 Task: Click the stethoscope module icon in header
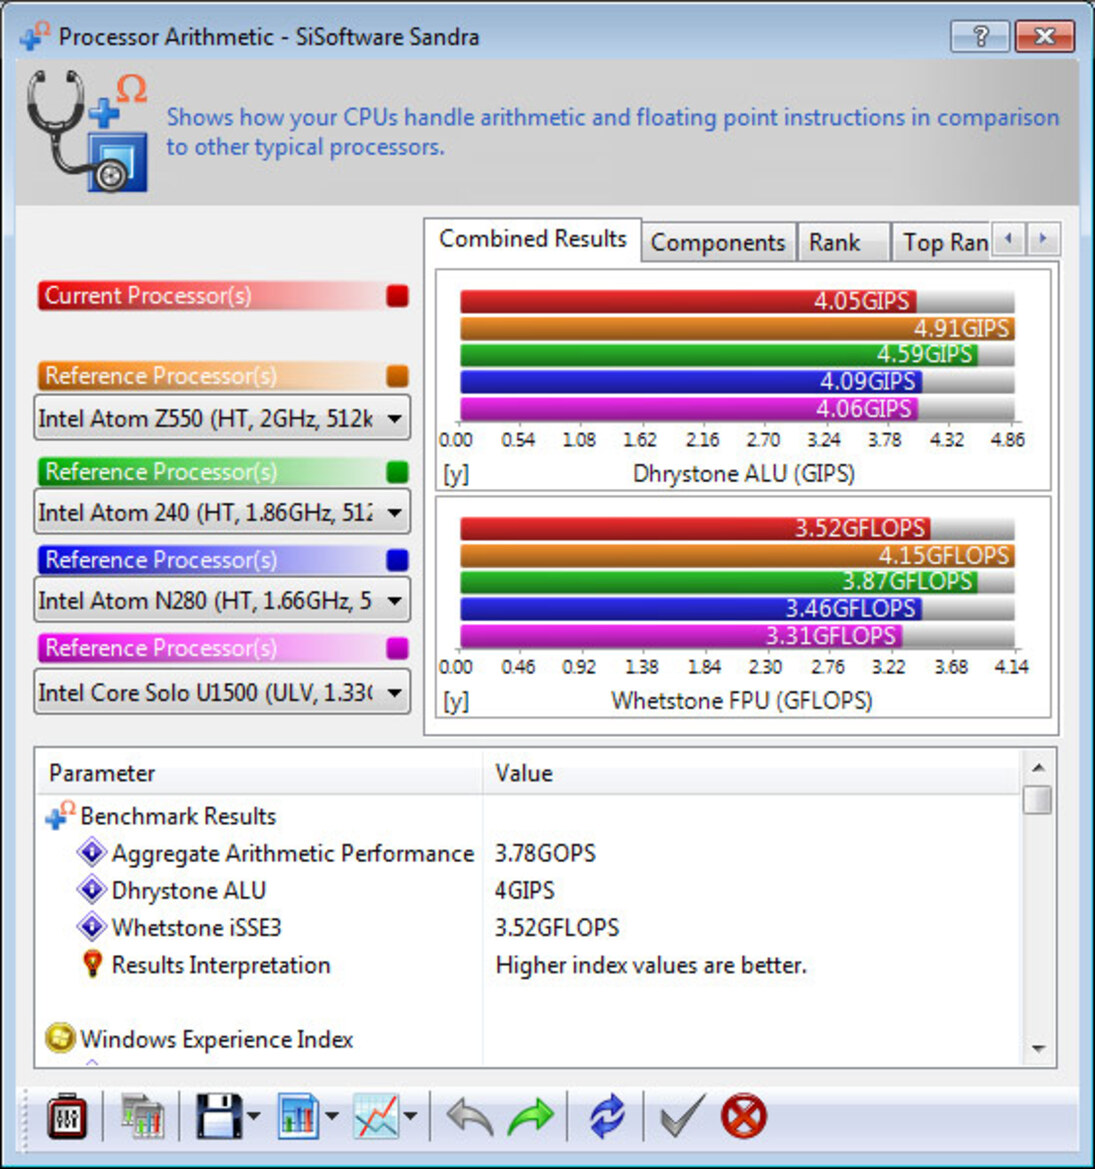pos(88,130)
